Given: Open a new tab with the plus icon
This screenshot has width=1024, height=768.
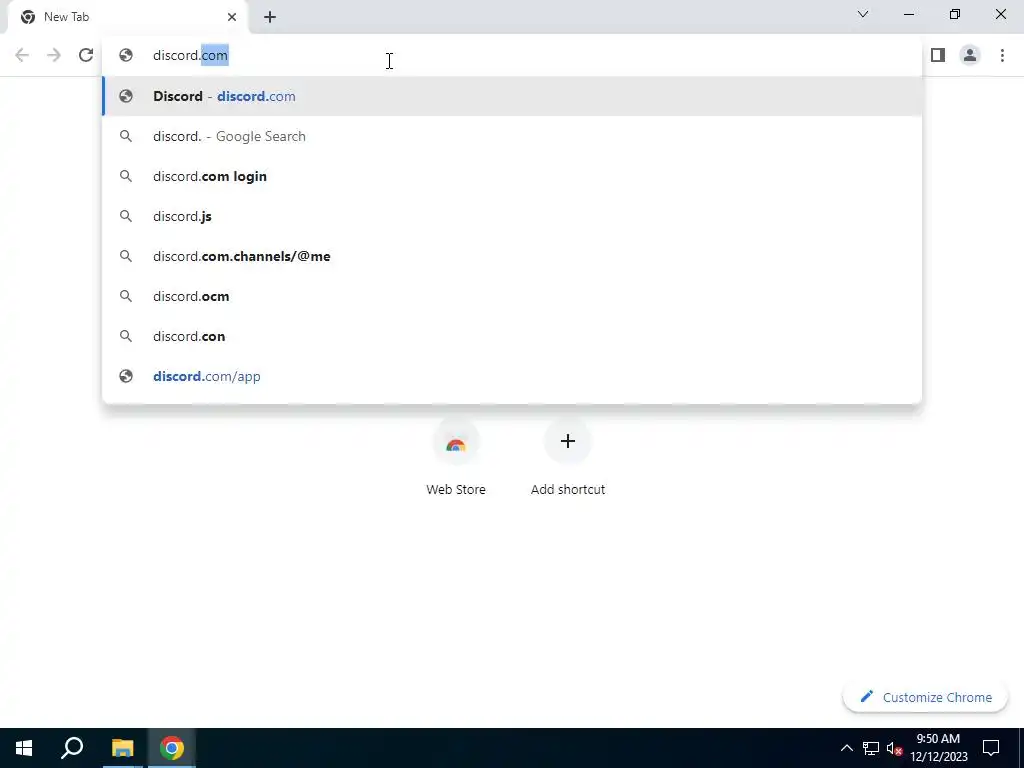Looking at the screenshot, I should point(270,17).
